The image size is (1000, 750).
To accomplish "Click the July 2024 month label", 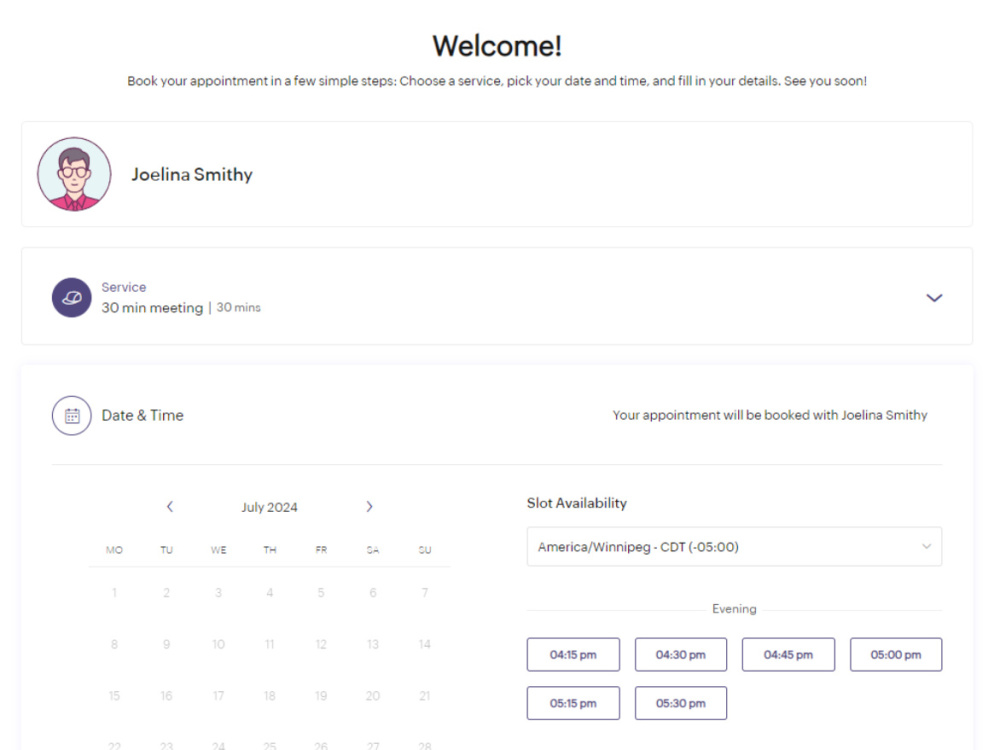I will pos(269,507).
